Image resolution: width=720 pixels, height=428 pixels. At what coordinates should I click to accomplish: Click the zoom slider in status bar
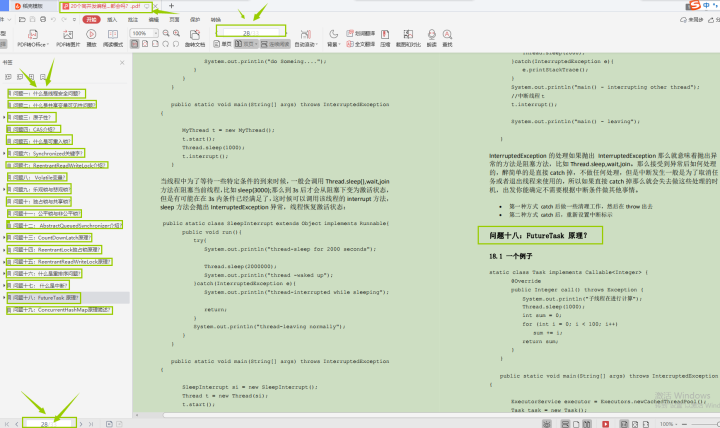[x=703, y=424]
